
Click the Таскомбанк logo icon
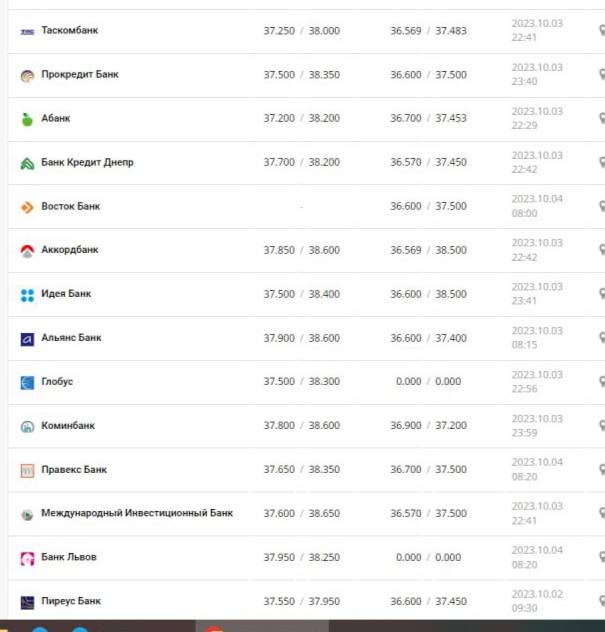pos(27,31)
